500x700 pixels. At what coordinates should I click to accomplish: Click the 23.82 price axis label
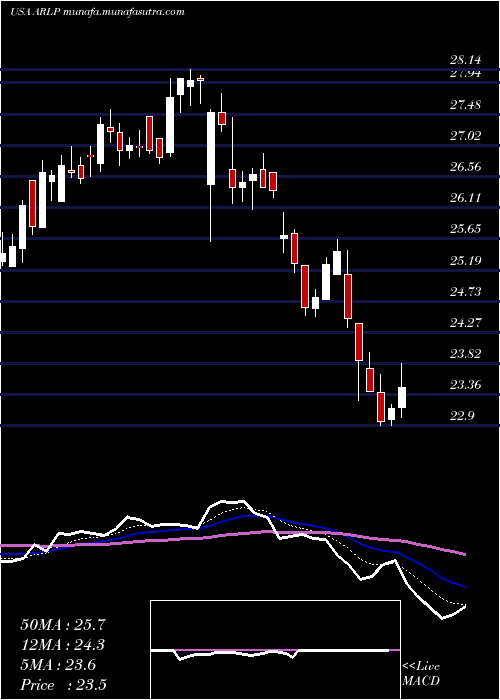tap(466, 354)
